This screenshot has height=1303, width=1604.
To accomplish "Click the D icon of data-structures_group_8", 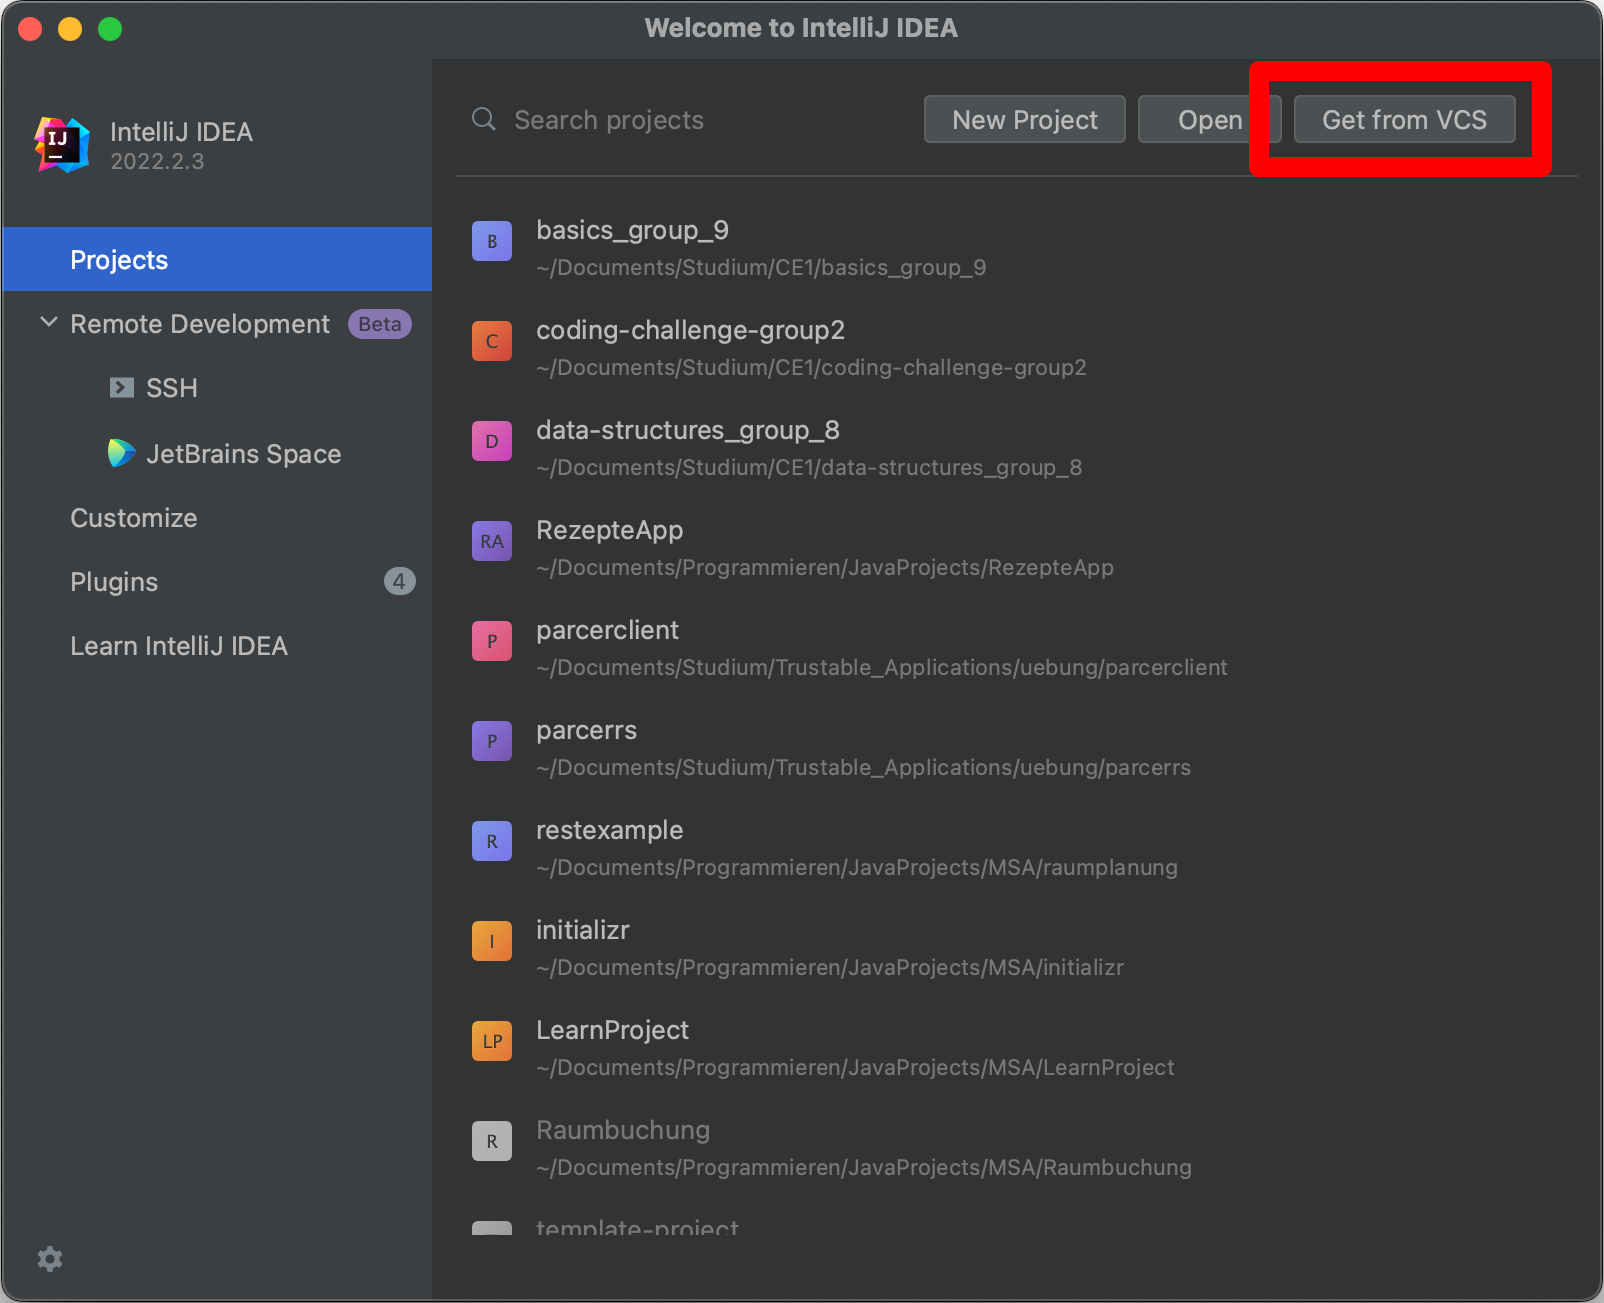I will click(x=492, y=441).
